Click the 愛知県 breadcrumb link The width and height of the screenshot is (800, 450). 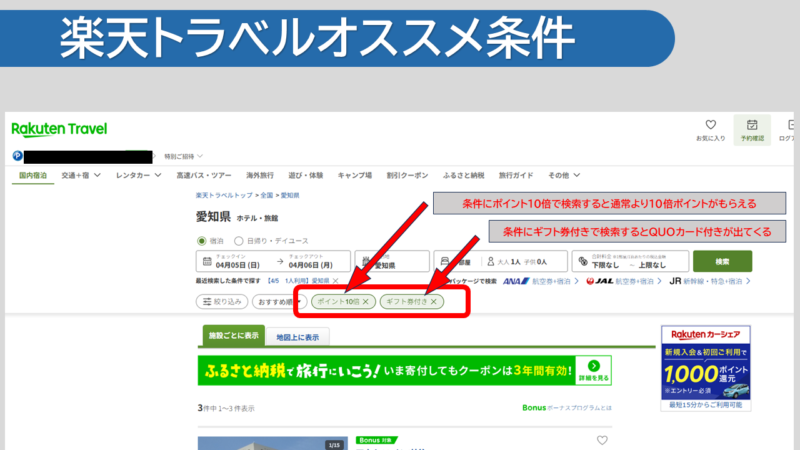point(290,195)
